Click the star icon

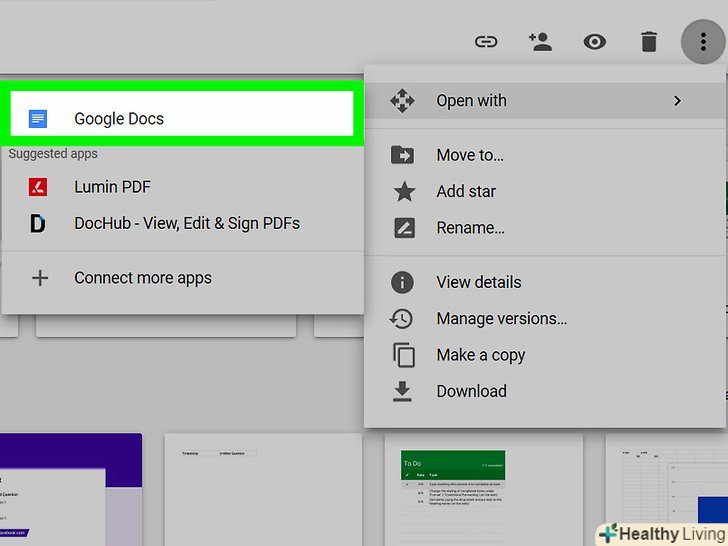click(x=404, y=191)
